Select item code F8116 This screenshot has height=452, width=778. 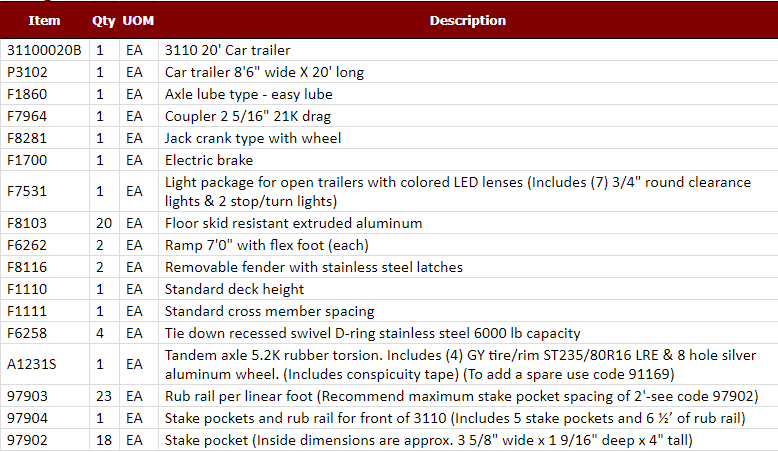[28, 267]
